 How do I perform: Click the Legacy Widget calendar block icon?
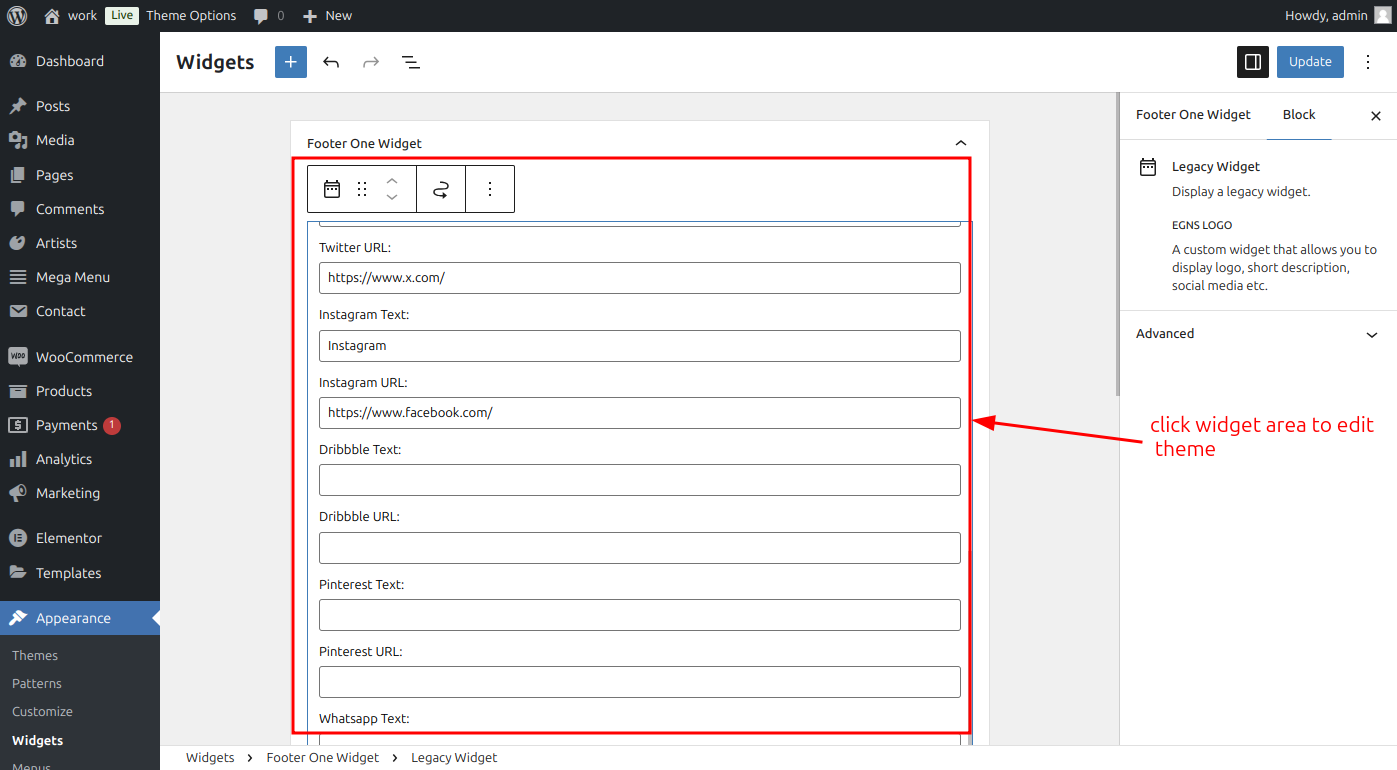tap(332, 189)
